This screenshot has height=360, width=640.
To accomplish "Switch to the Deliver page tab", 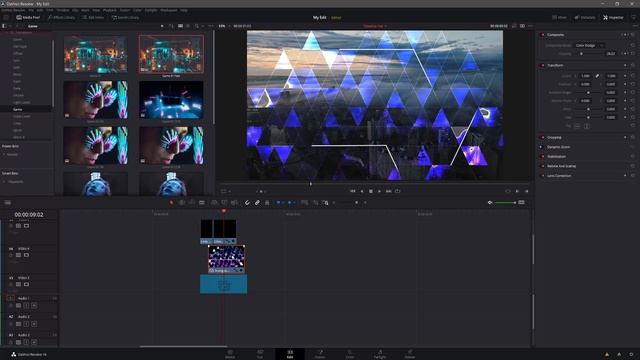I will pyautogui.click(x=410, y=354).
